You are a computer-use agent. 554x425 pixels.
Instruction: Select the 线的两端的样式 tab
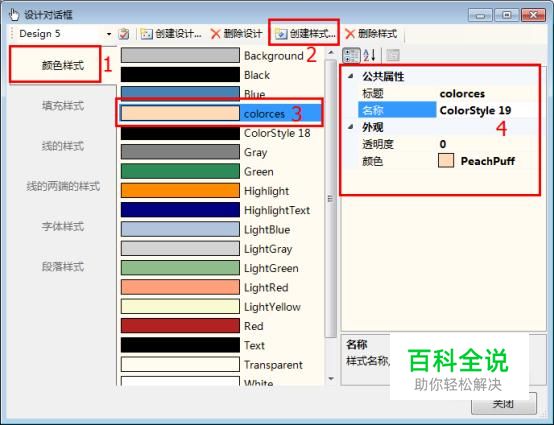pos(63,186)
